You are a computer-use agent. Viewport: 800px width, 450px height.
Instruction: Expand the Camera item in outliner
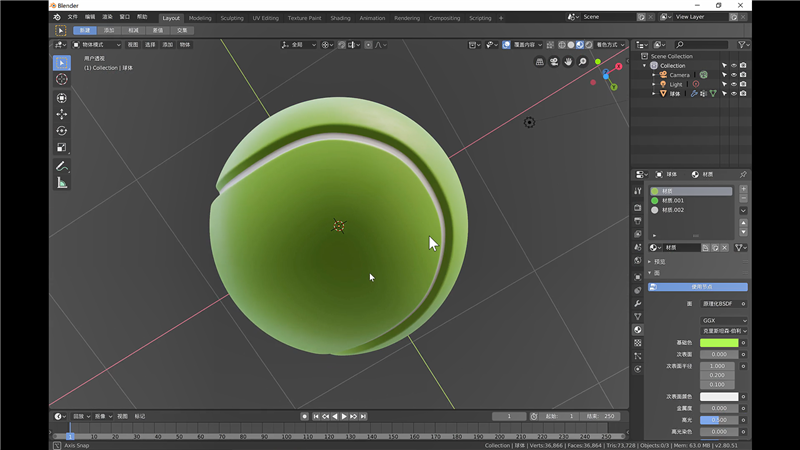[654, 75]
